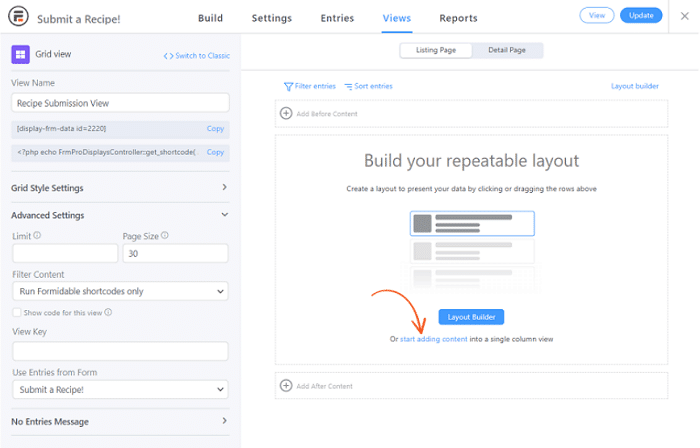Click the code brackets icon by Switch to Classic
Image resolution: width=700 pixels, height=448 pixels.
click(x=168, y=56)
